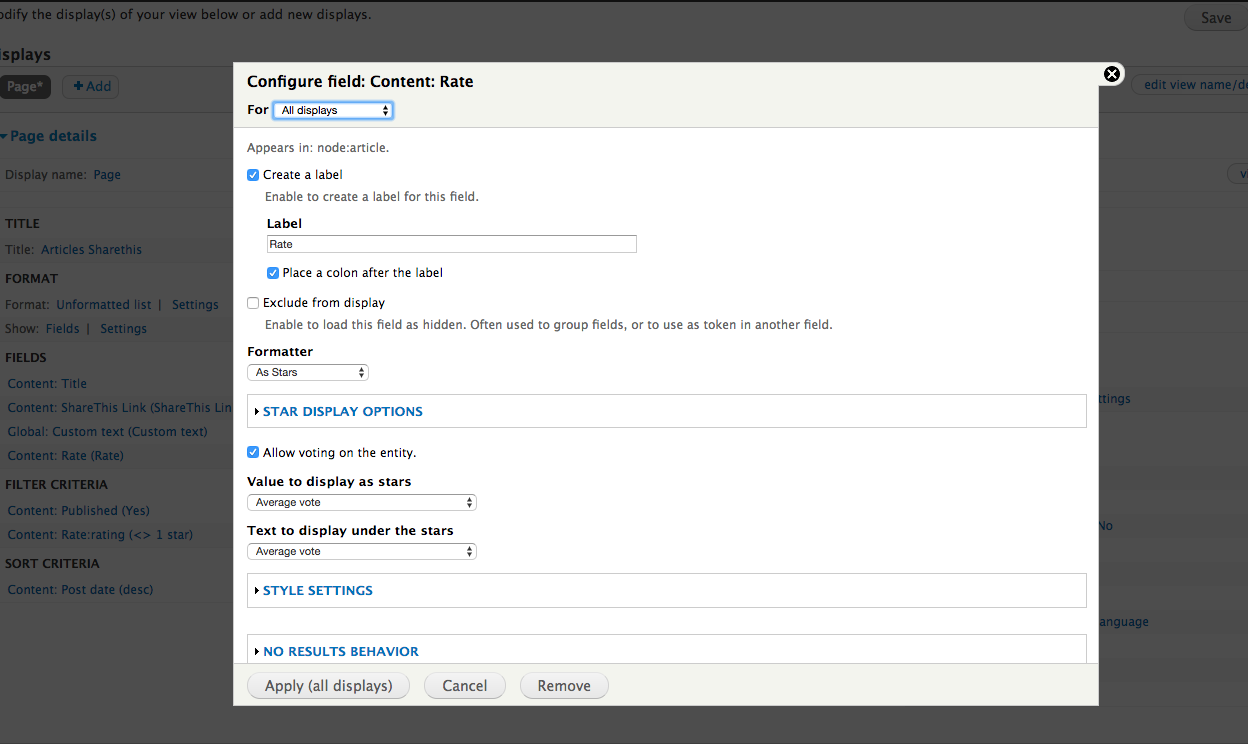Image resolution: width=1248 pixels, height=744 pixels.
Task: Toggle the Create a label checkbox
Action: 253,175
